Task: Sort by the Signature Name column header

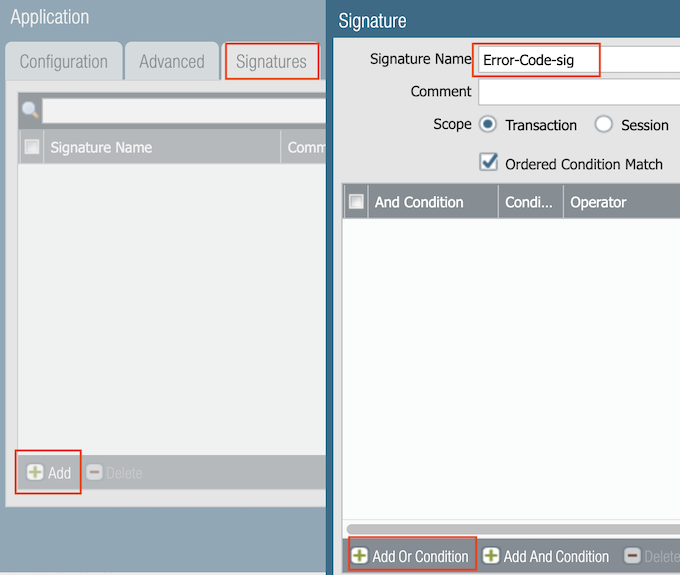Action: click(x=162, y=147)
